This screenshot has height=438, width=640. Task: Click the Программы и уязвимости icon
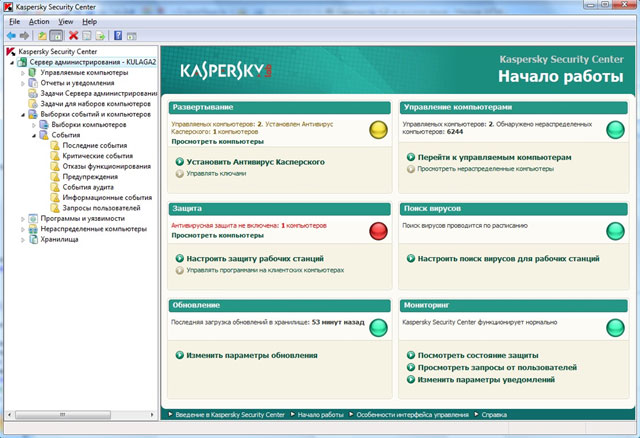(33, 218)
